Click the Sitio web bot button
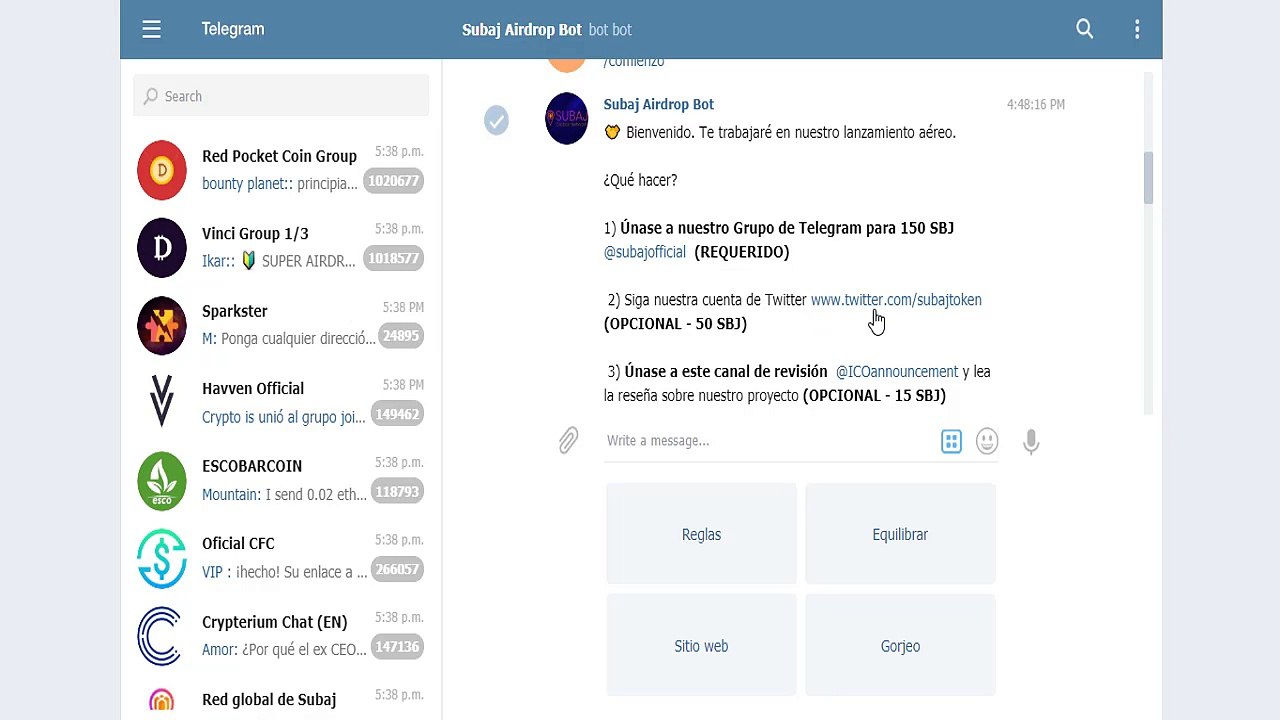Screen dimensions: 1280x720 click(701, 646)
